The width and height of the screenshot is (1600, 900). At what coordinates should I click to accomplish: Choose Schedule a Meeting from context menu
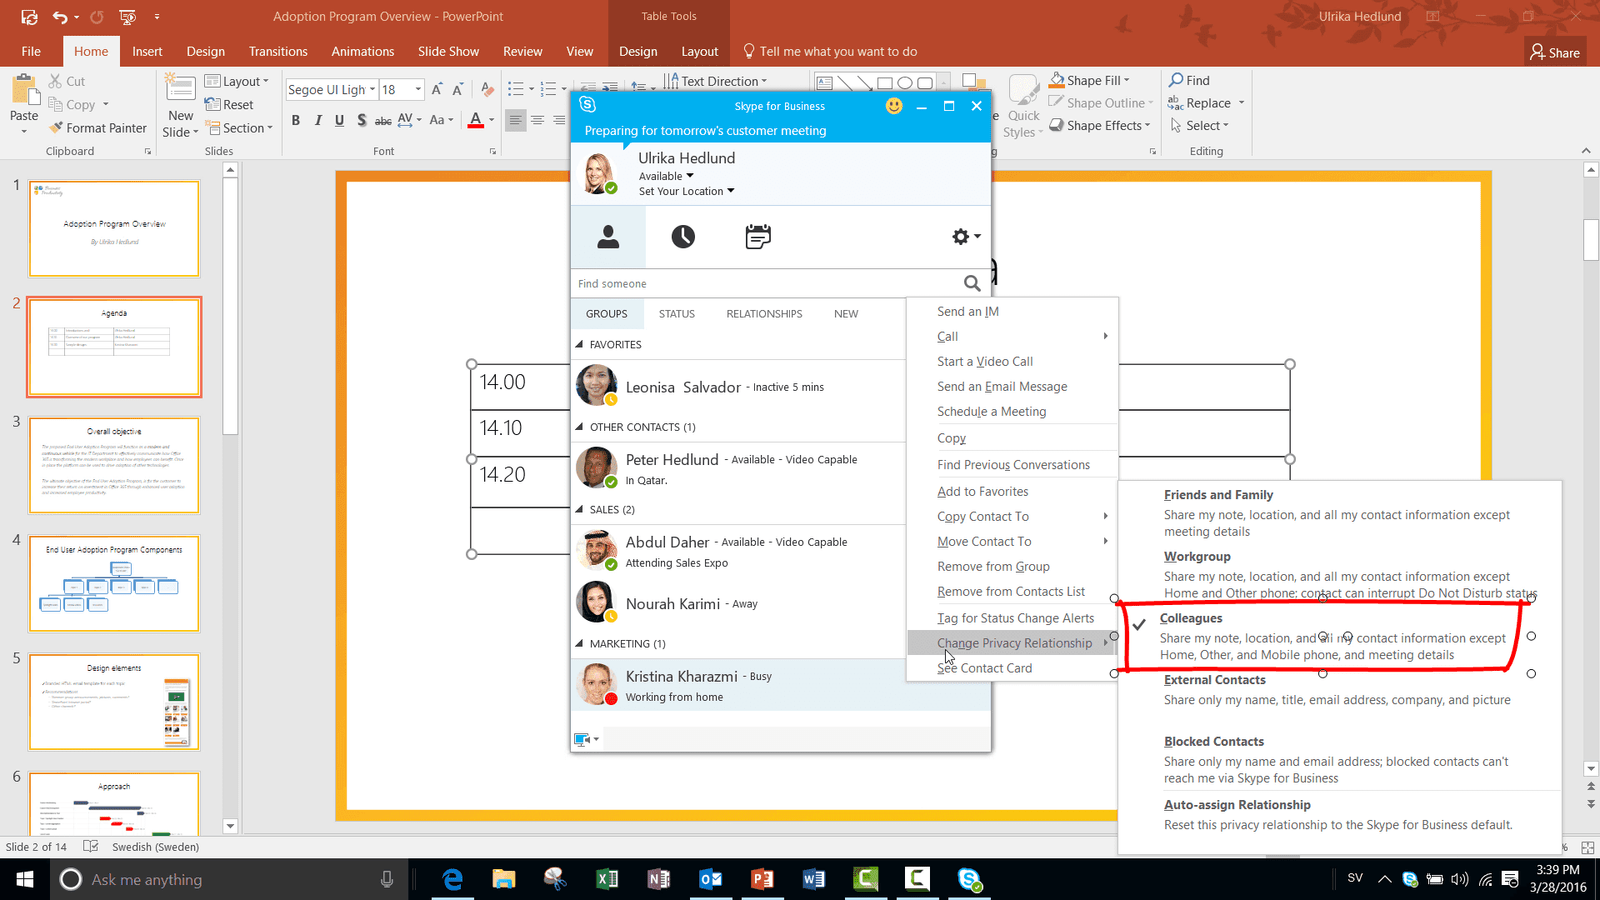click(x=991, y=412)
